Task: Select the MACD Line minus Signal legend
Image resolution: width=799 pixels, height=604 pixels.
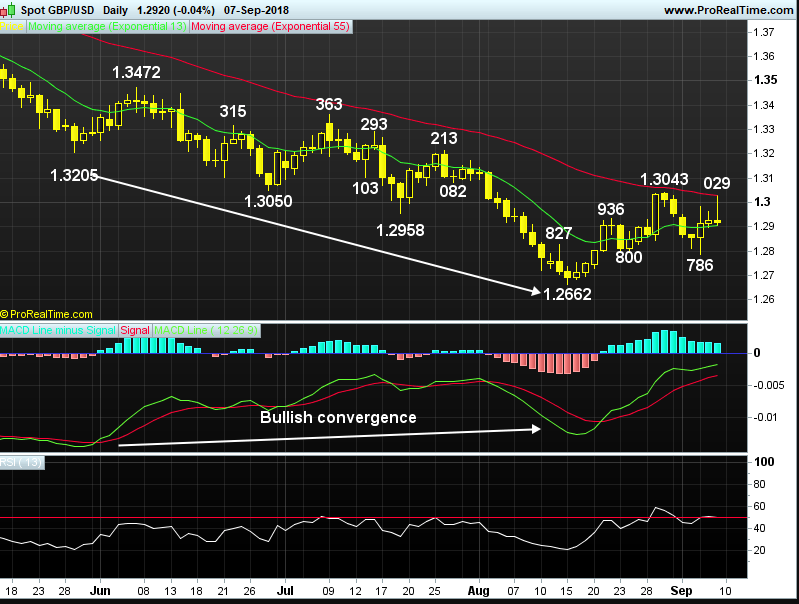Action: pyautogui.click(x=59, y=330)
